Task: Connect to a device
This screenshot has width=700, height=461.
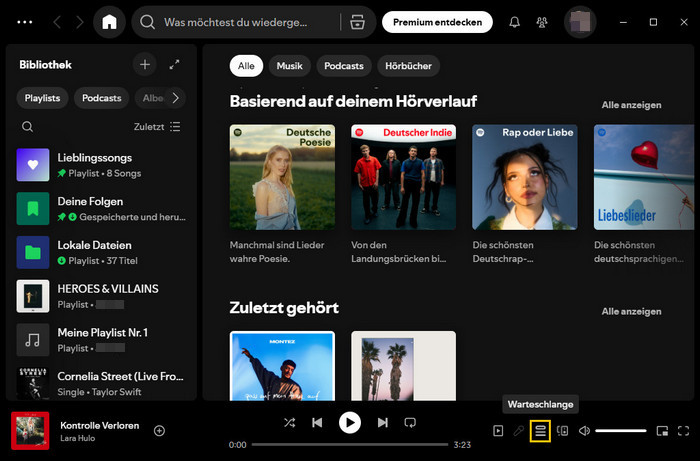Action: tap(562, 431)
